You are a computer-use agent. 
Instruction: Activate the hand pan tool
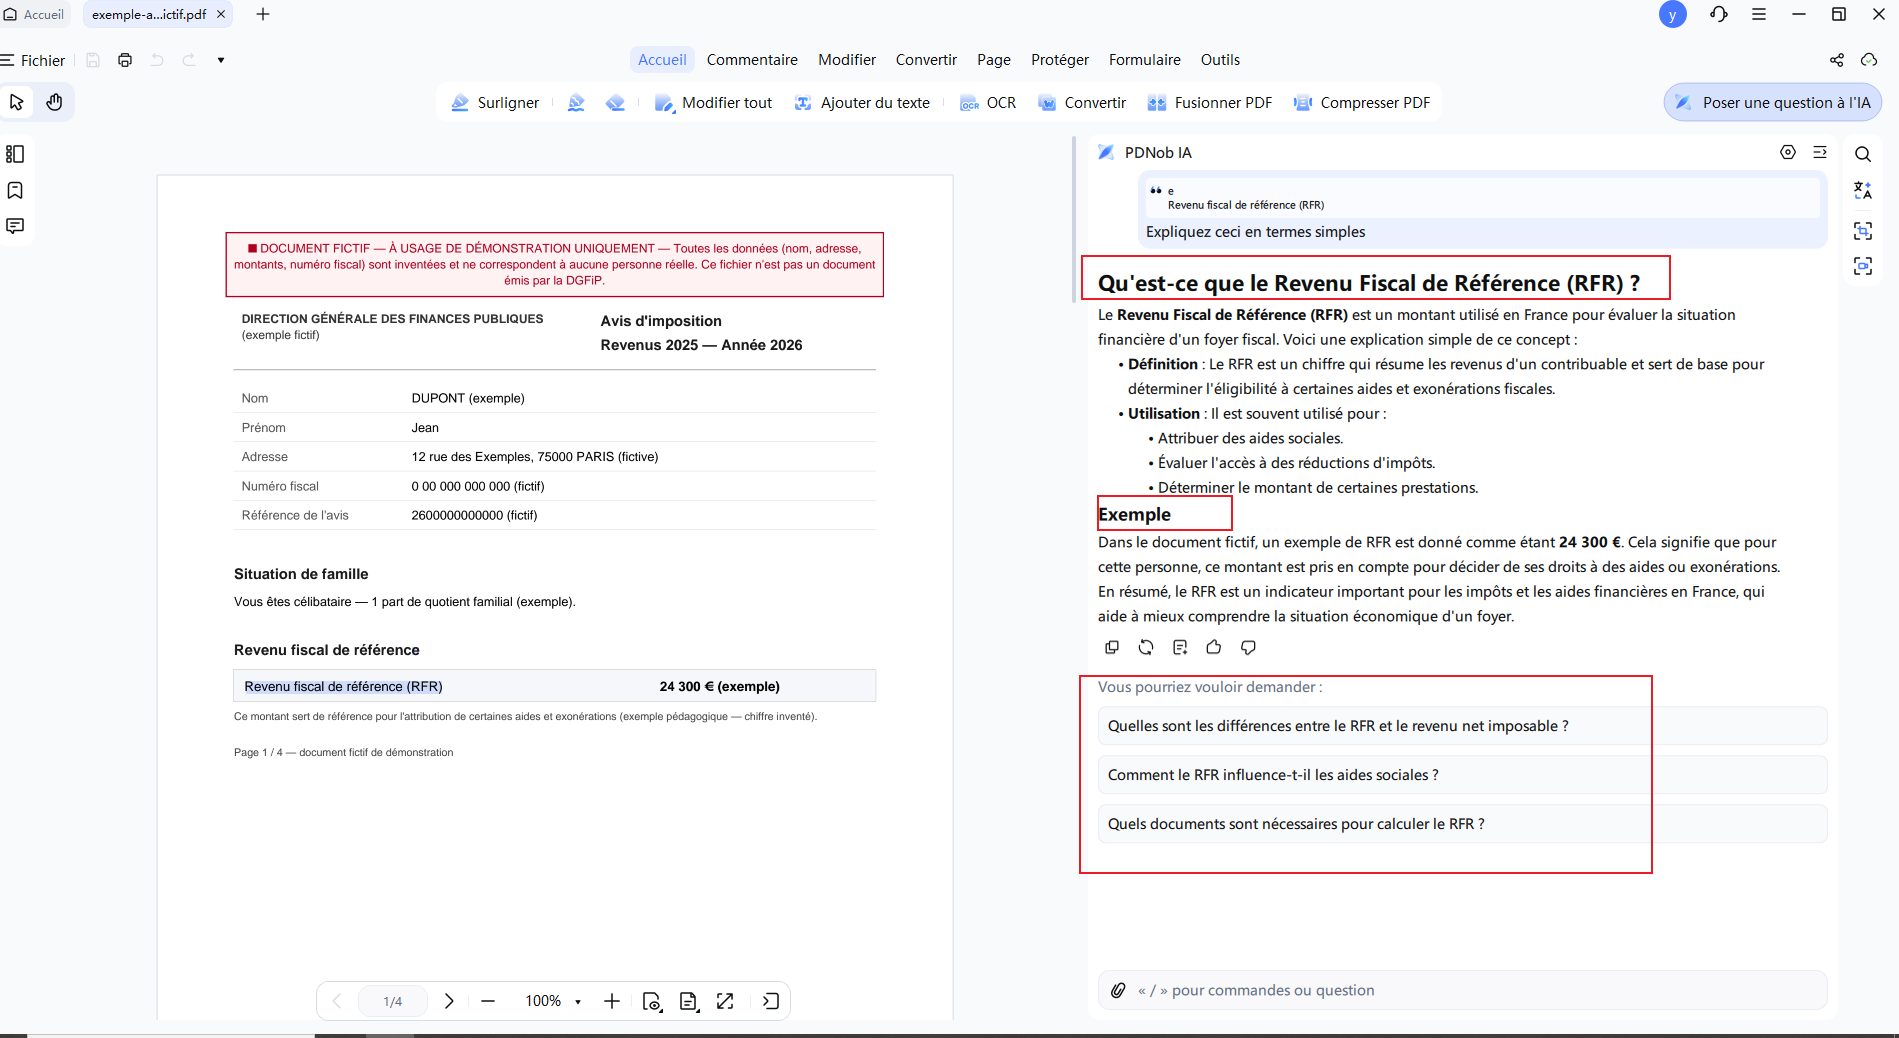point(55,102)
